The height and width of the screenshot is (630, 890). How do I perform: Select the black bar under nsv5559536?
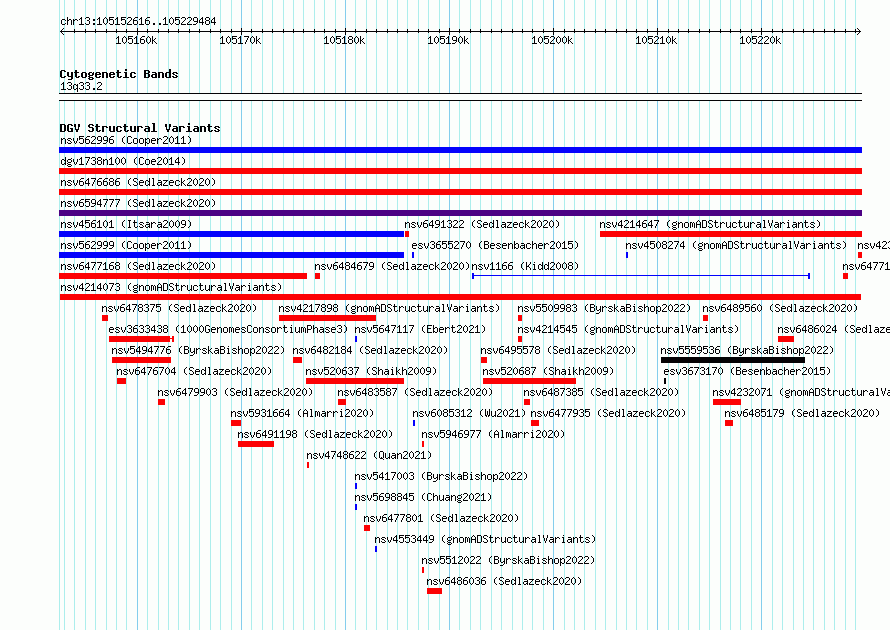(x=733, y=360)
